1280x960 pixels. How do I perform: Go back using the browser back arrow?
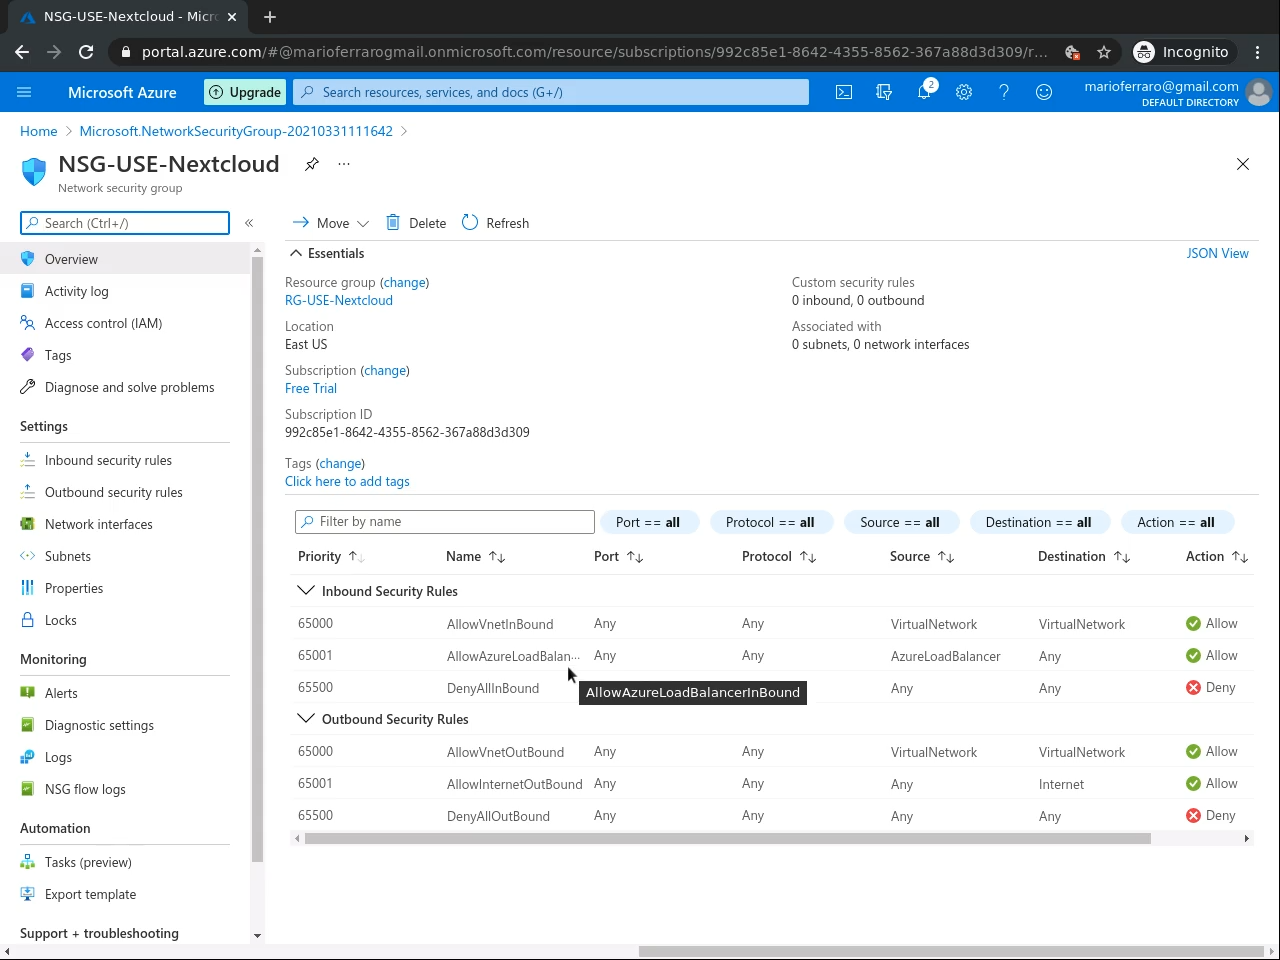22,52
